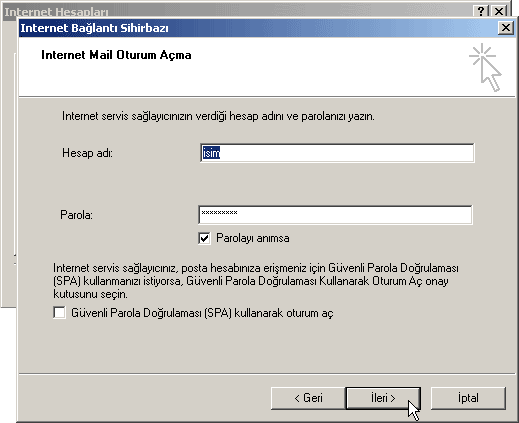
Task: Cancel the wizard with İptal
Action: [468, 398]
